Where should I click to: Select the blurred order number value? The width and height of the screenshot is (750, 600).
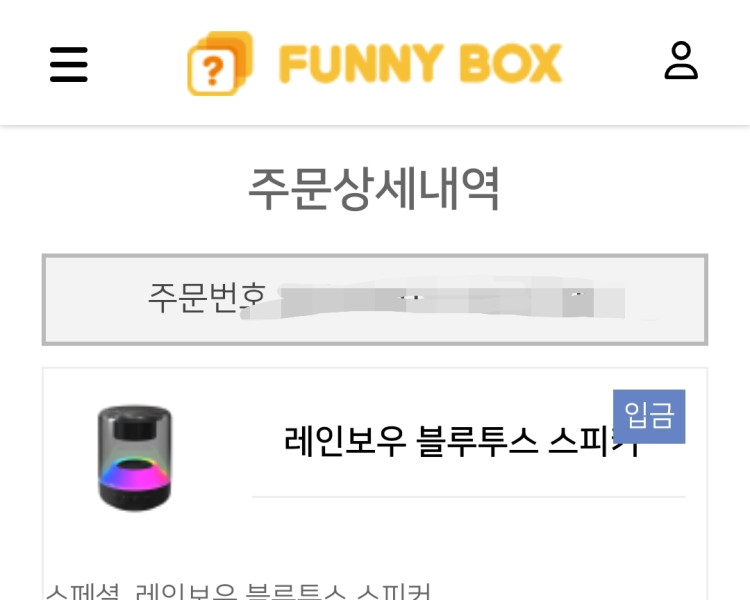coord(450,299)
